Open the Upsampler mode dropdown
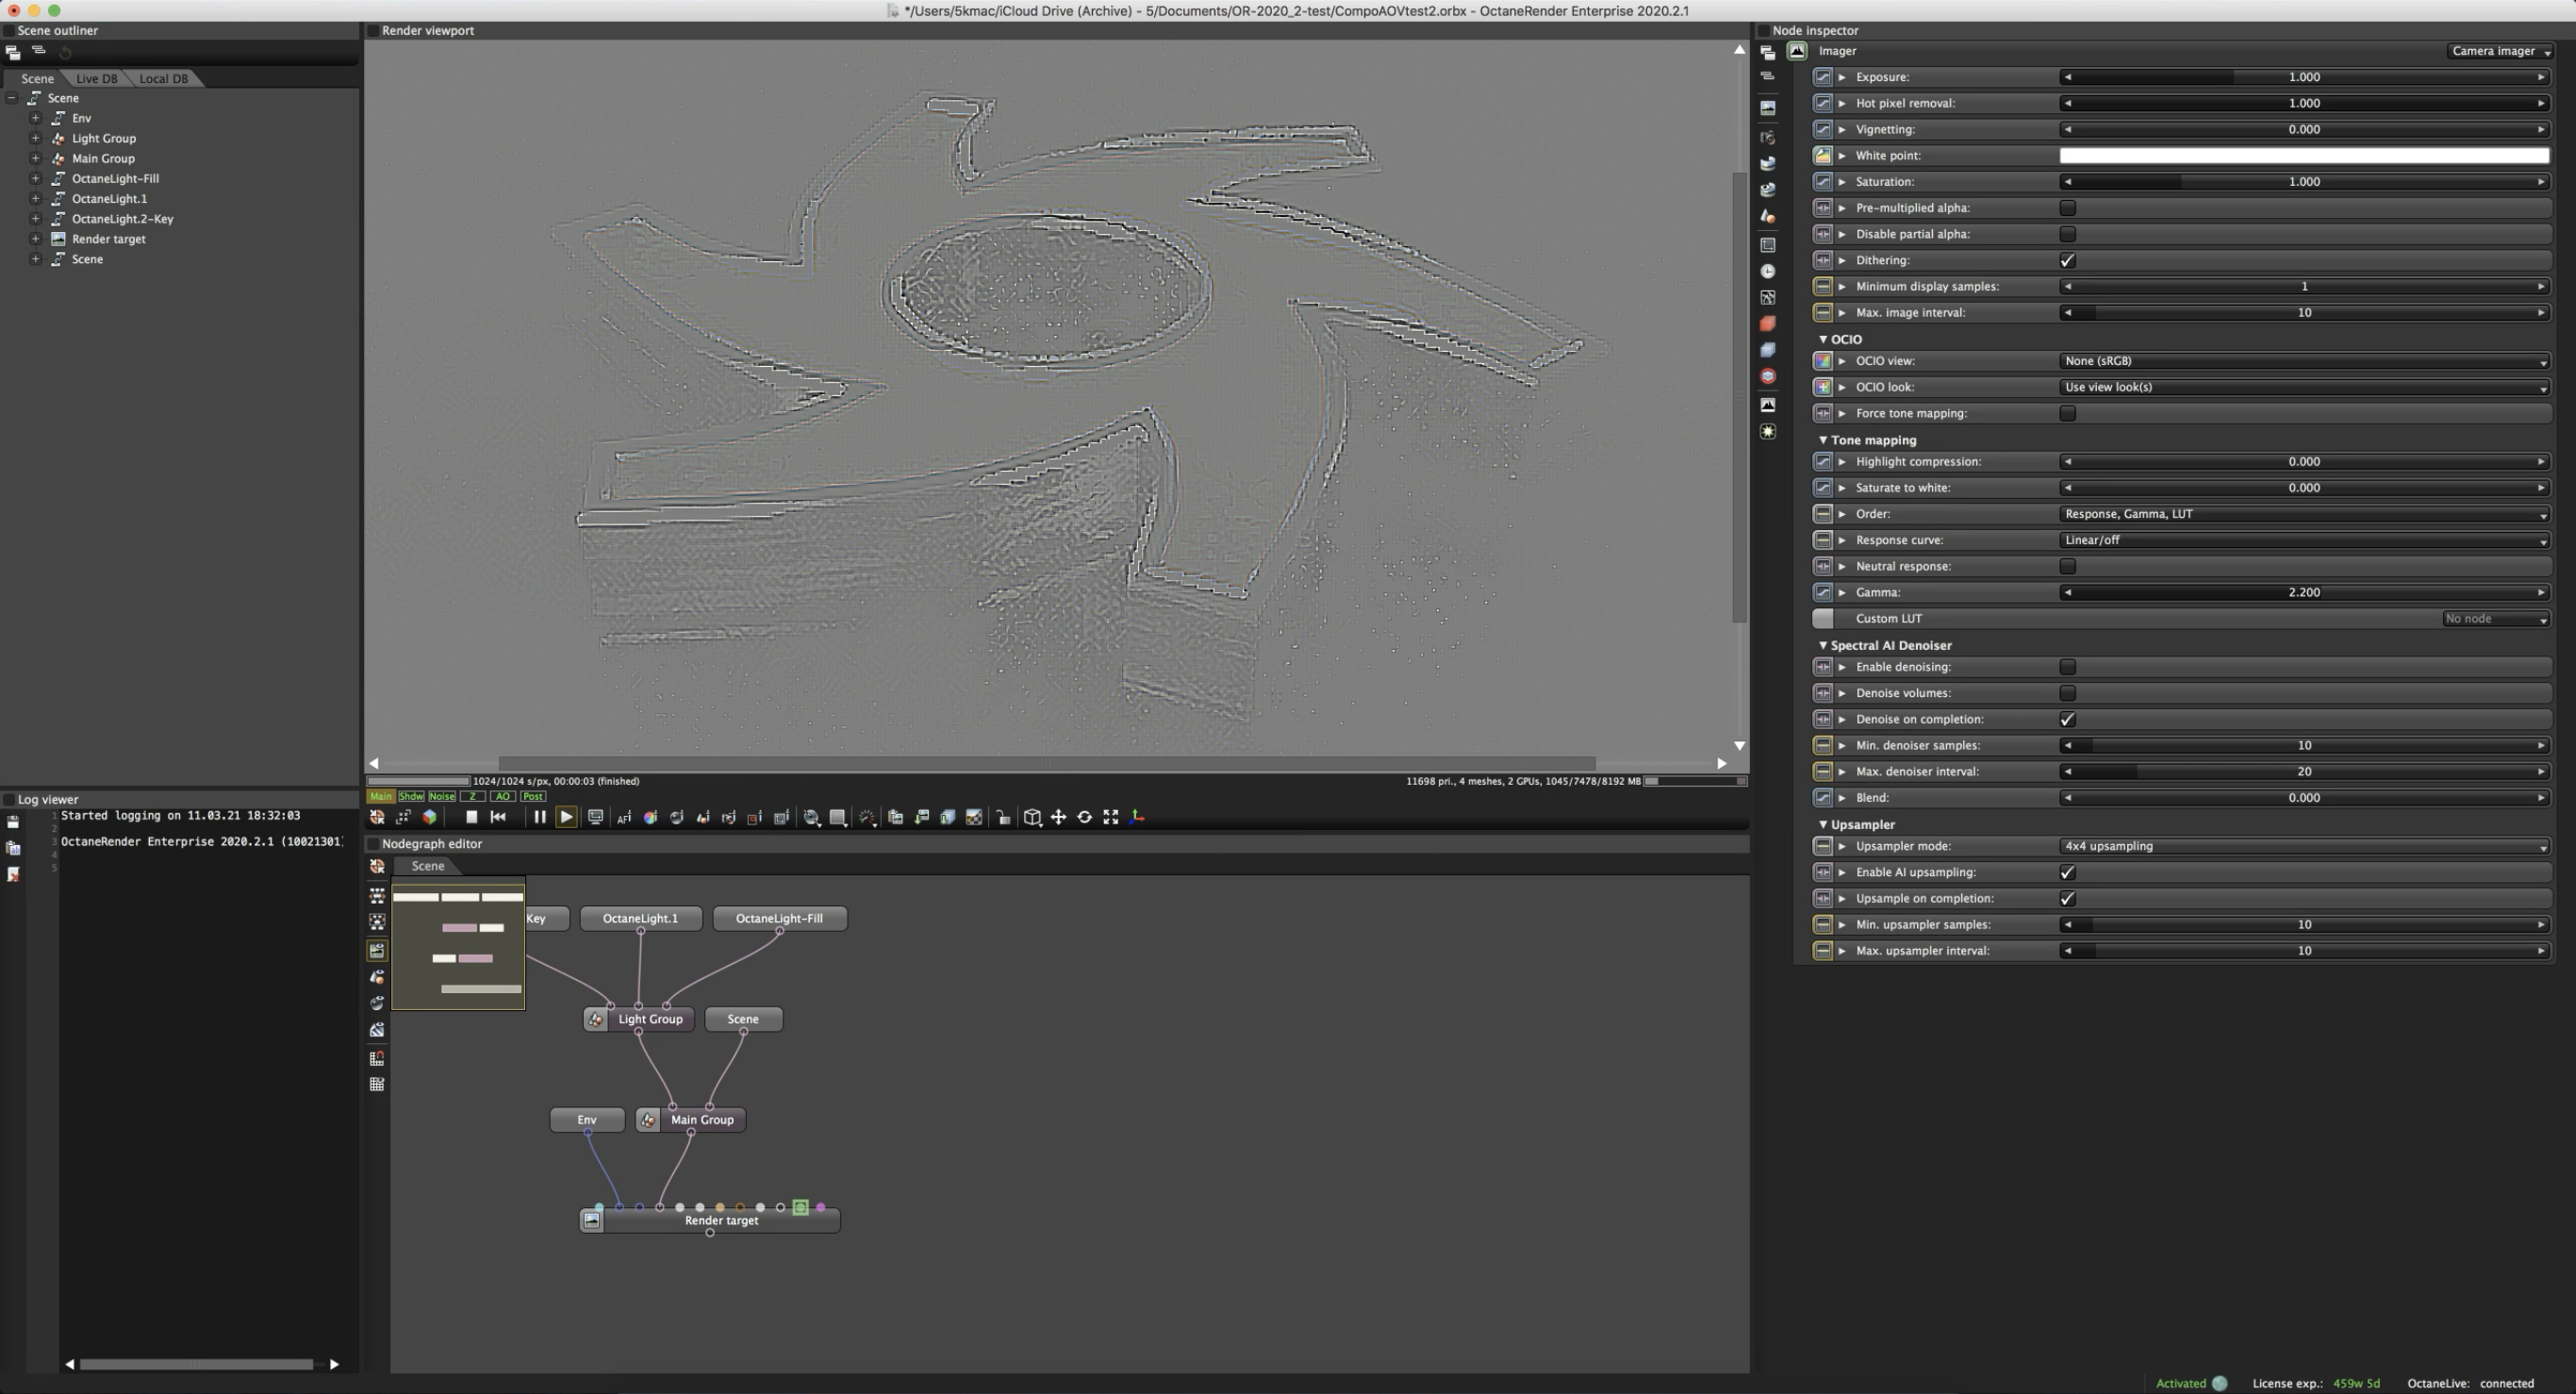The height and width of the screenshot is (1394, 2576). (x=2303, y=846)
